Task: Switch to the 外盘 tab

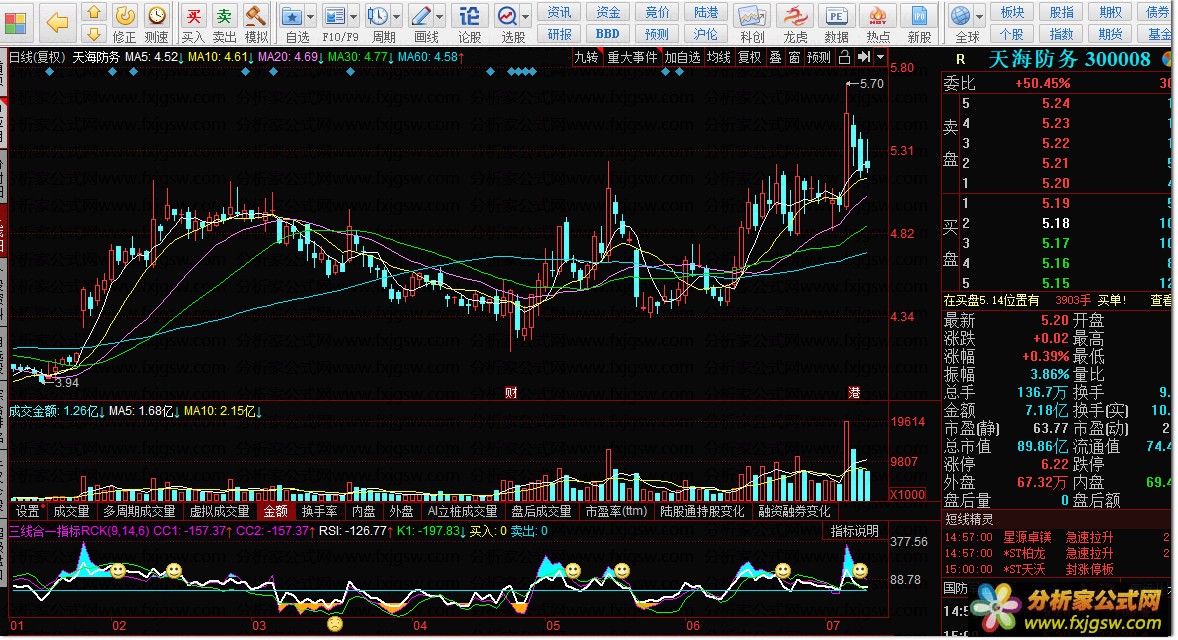Action: 401,512
